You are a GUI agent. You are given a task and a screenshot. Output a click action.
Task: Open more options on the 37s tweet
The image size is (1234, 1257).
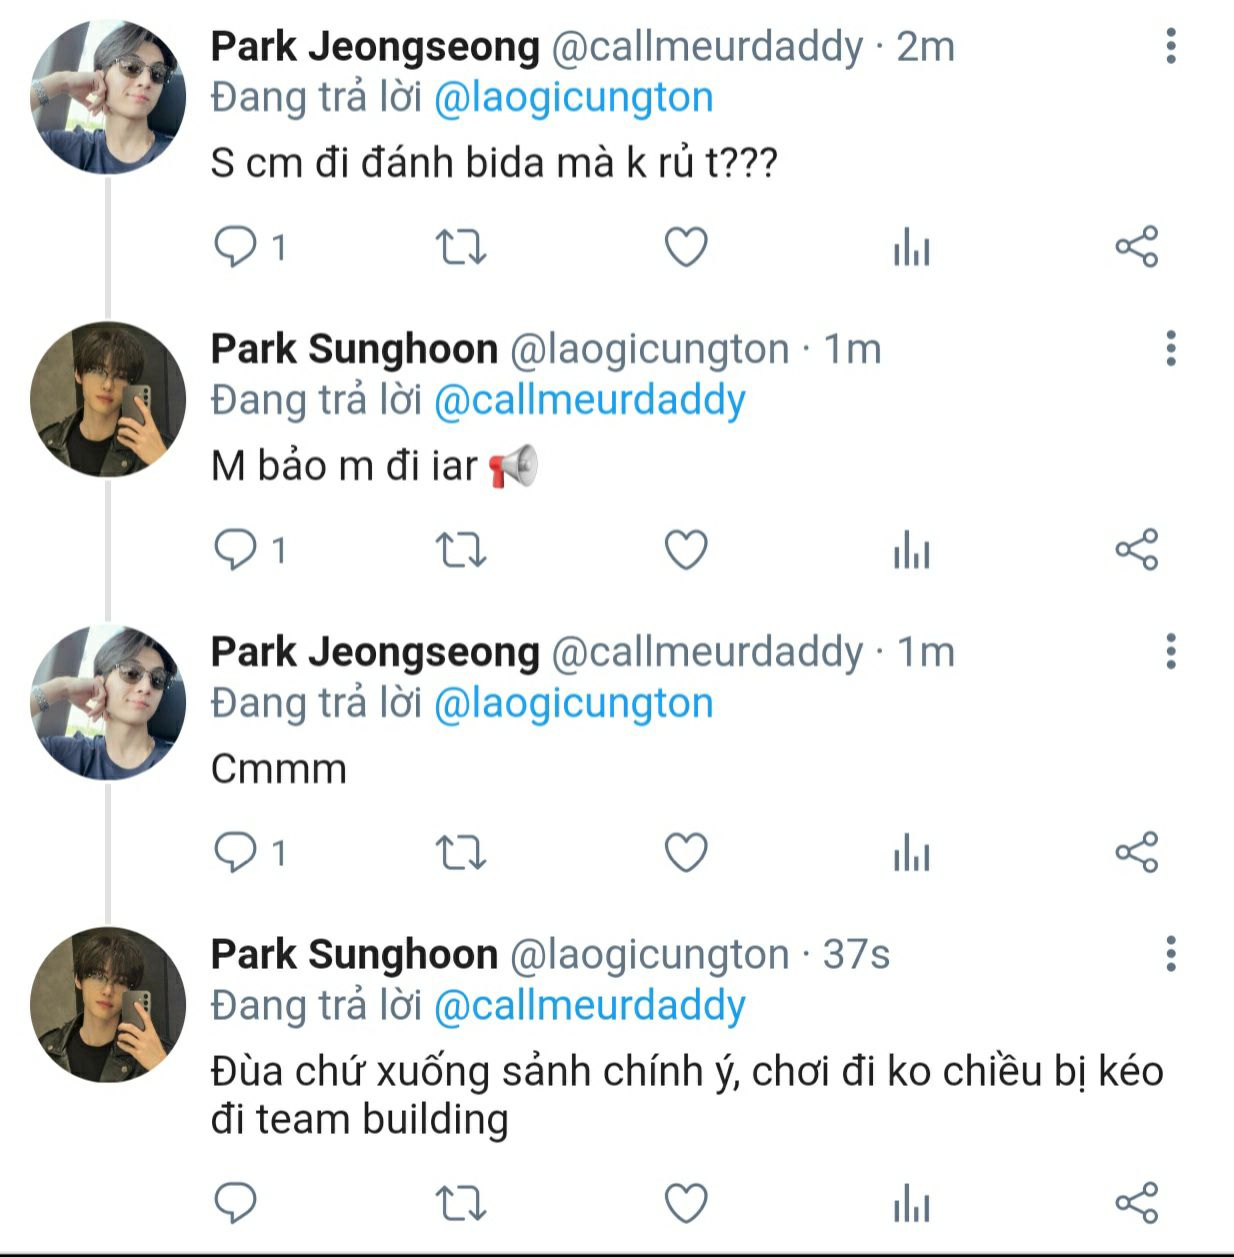coord(1170,954)
